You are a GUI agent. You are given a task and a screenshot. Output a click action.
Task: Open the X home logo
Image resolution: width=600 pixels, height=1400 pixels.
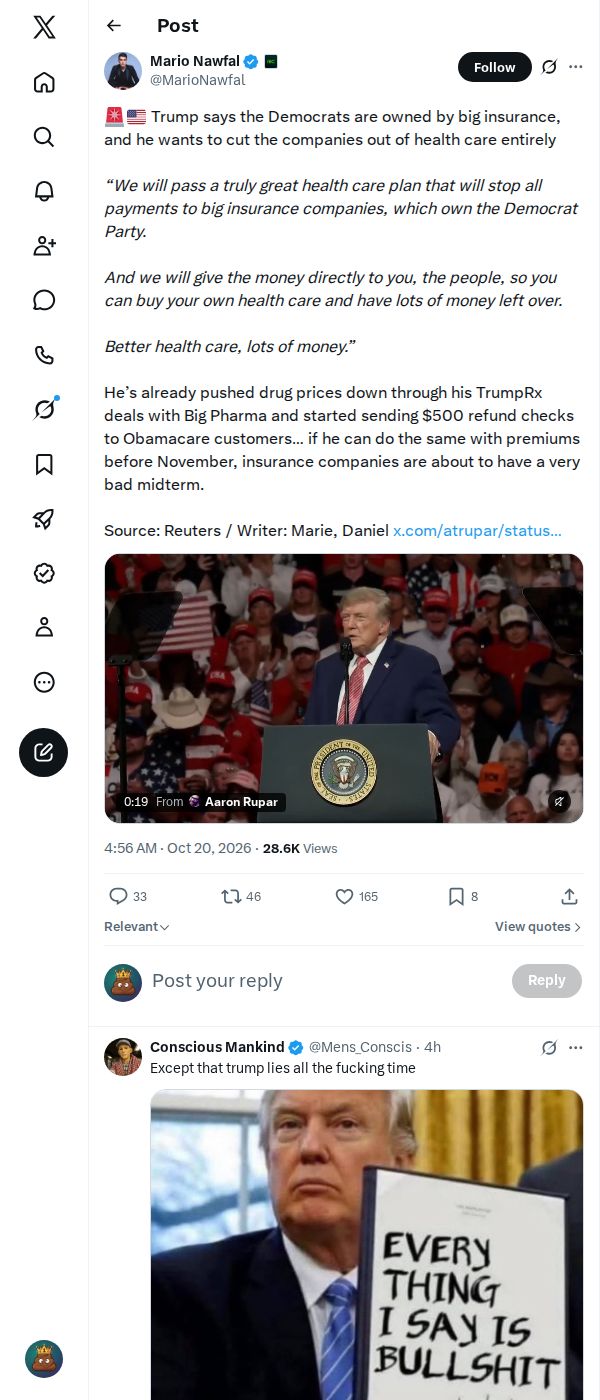coord(44,27)
